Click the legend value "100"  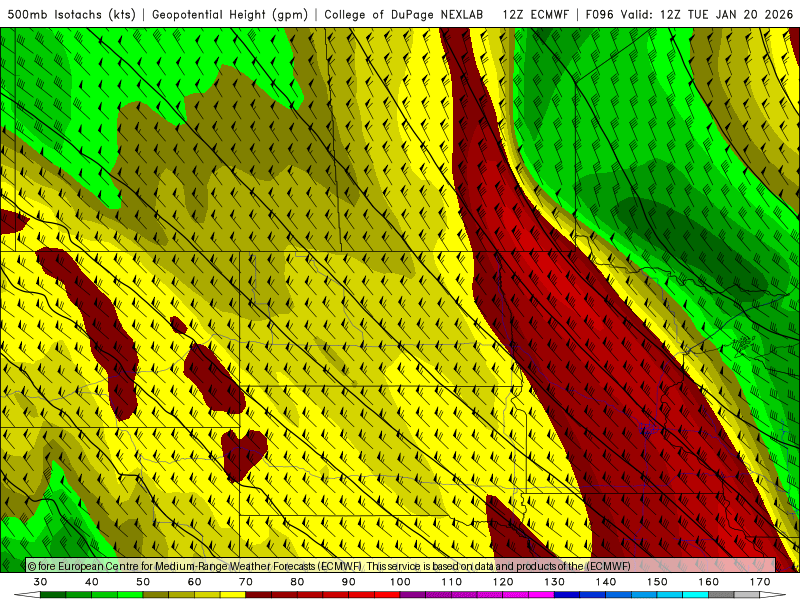401,582
